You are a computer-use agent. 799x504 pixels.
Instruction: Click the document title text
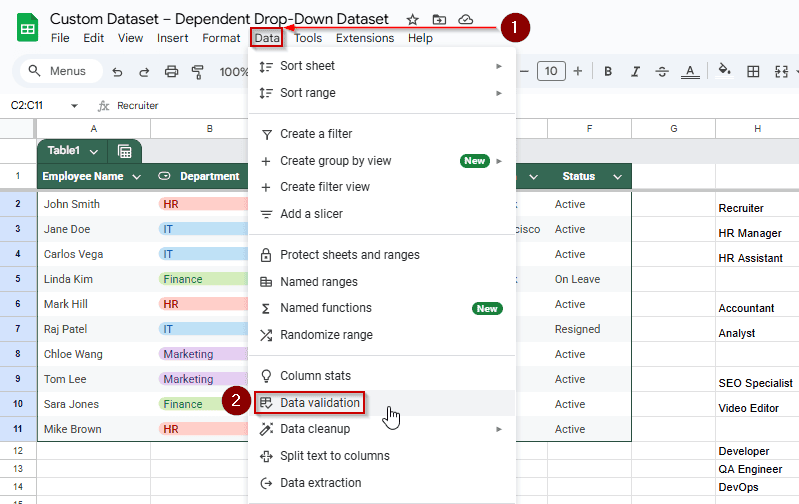click(x=219, y=19)
